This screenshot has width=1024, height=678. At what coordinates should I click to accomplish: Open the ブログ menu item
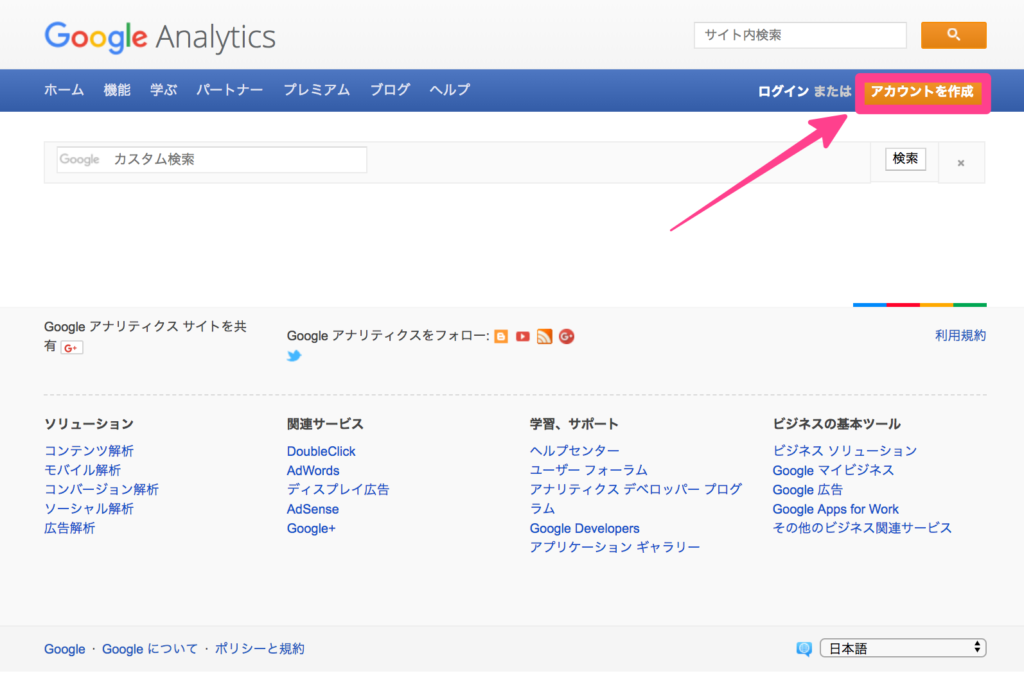coord(390,90)
